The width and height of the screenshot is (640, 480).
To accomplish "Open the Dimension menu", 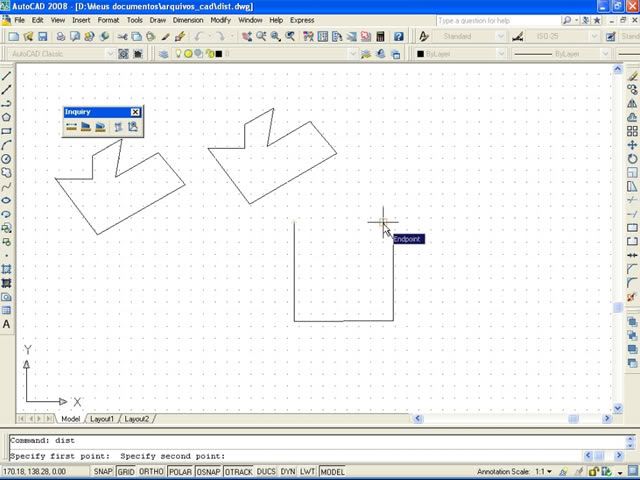I will (188, 20).
